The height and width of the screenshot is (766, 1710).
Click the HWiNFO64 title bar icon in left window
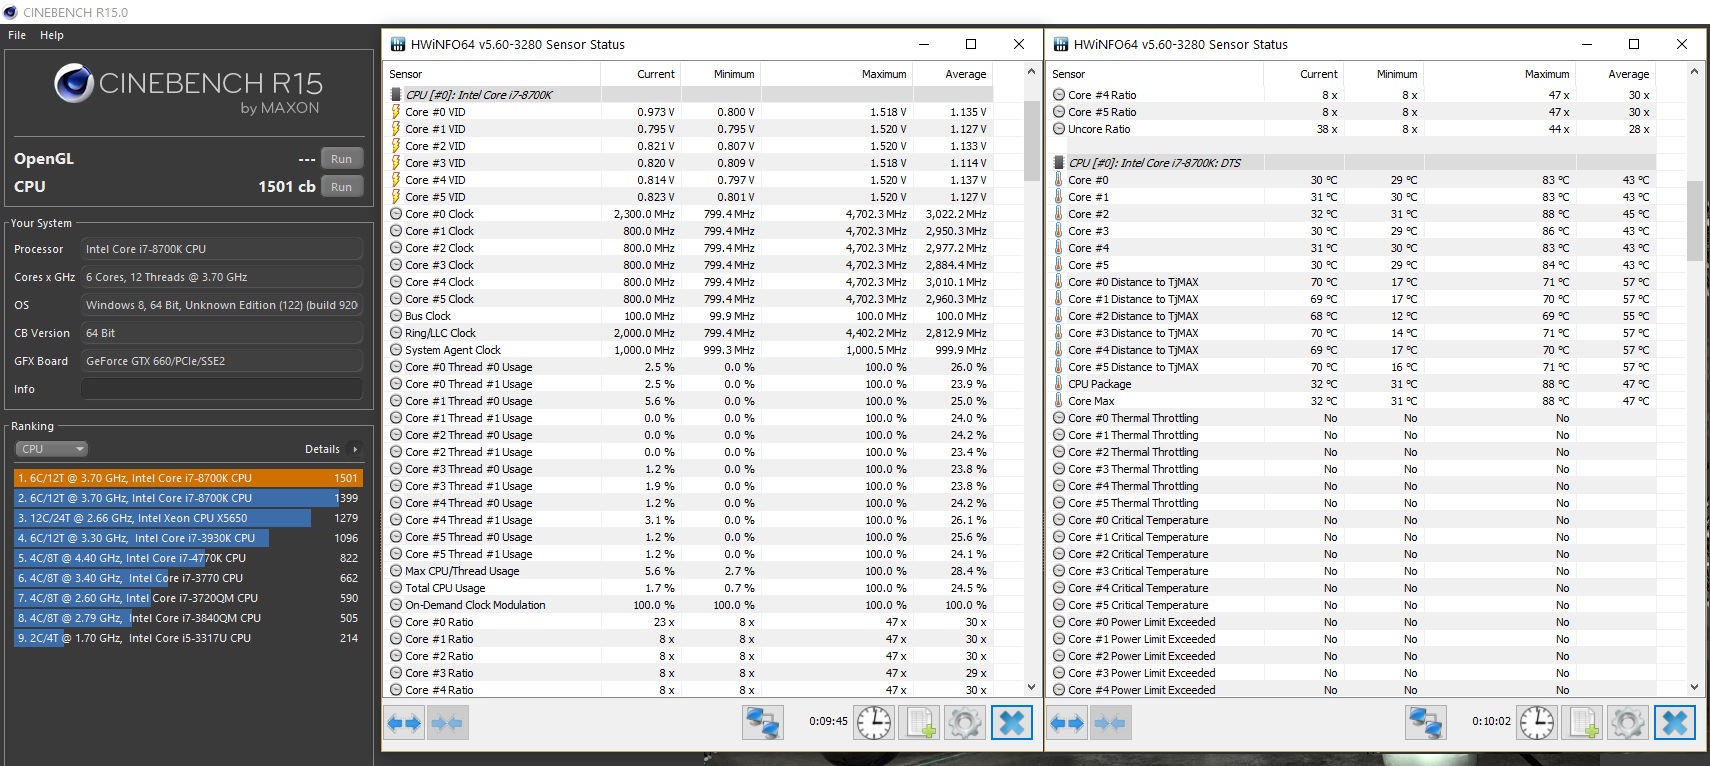pyautogui.click(x=398, y=44)
